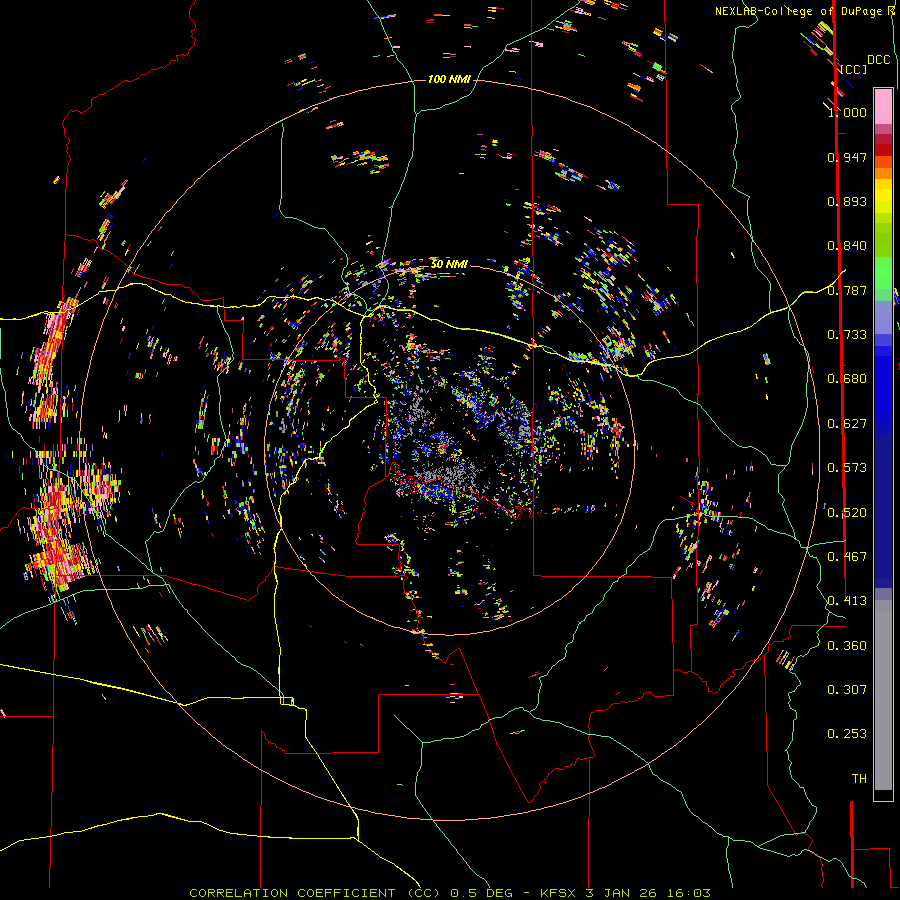Click the 0.947 scale value
The width and height of the screenshot is (900, 900).
(847, 157)
